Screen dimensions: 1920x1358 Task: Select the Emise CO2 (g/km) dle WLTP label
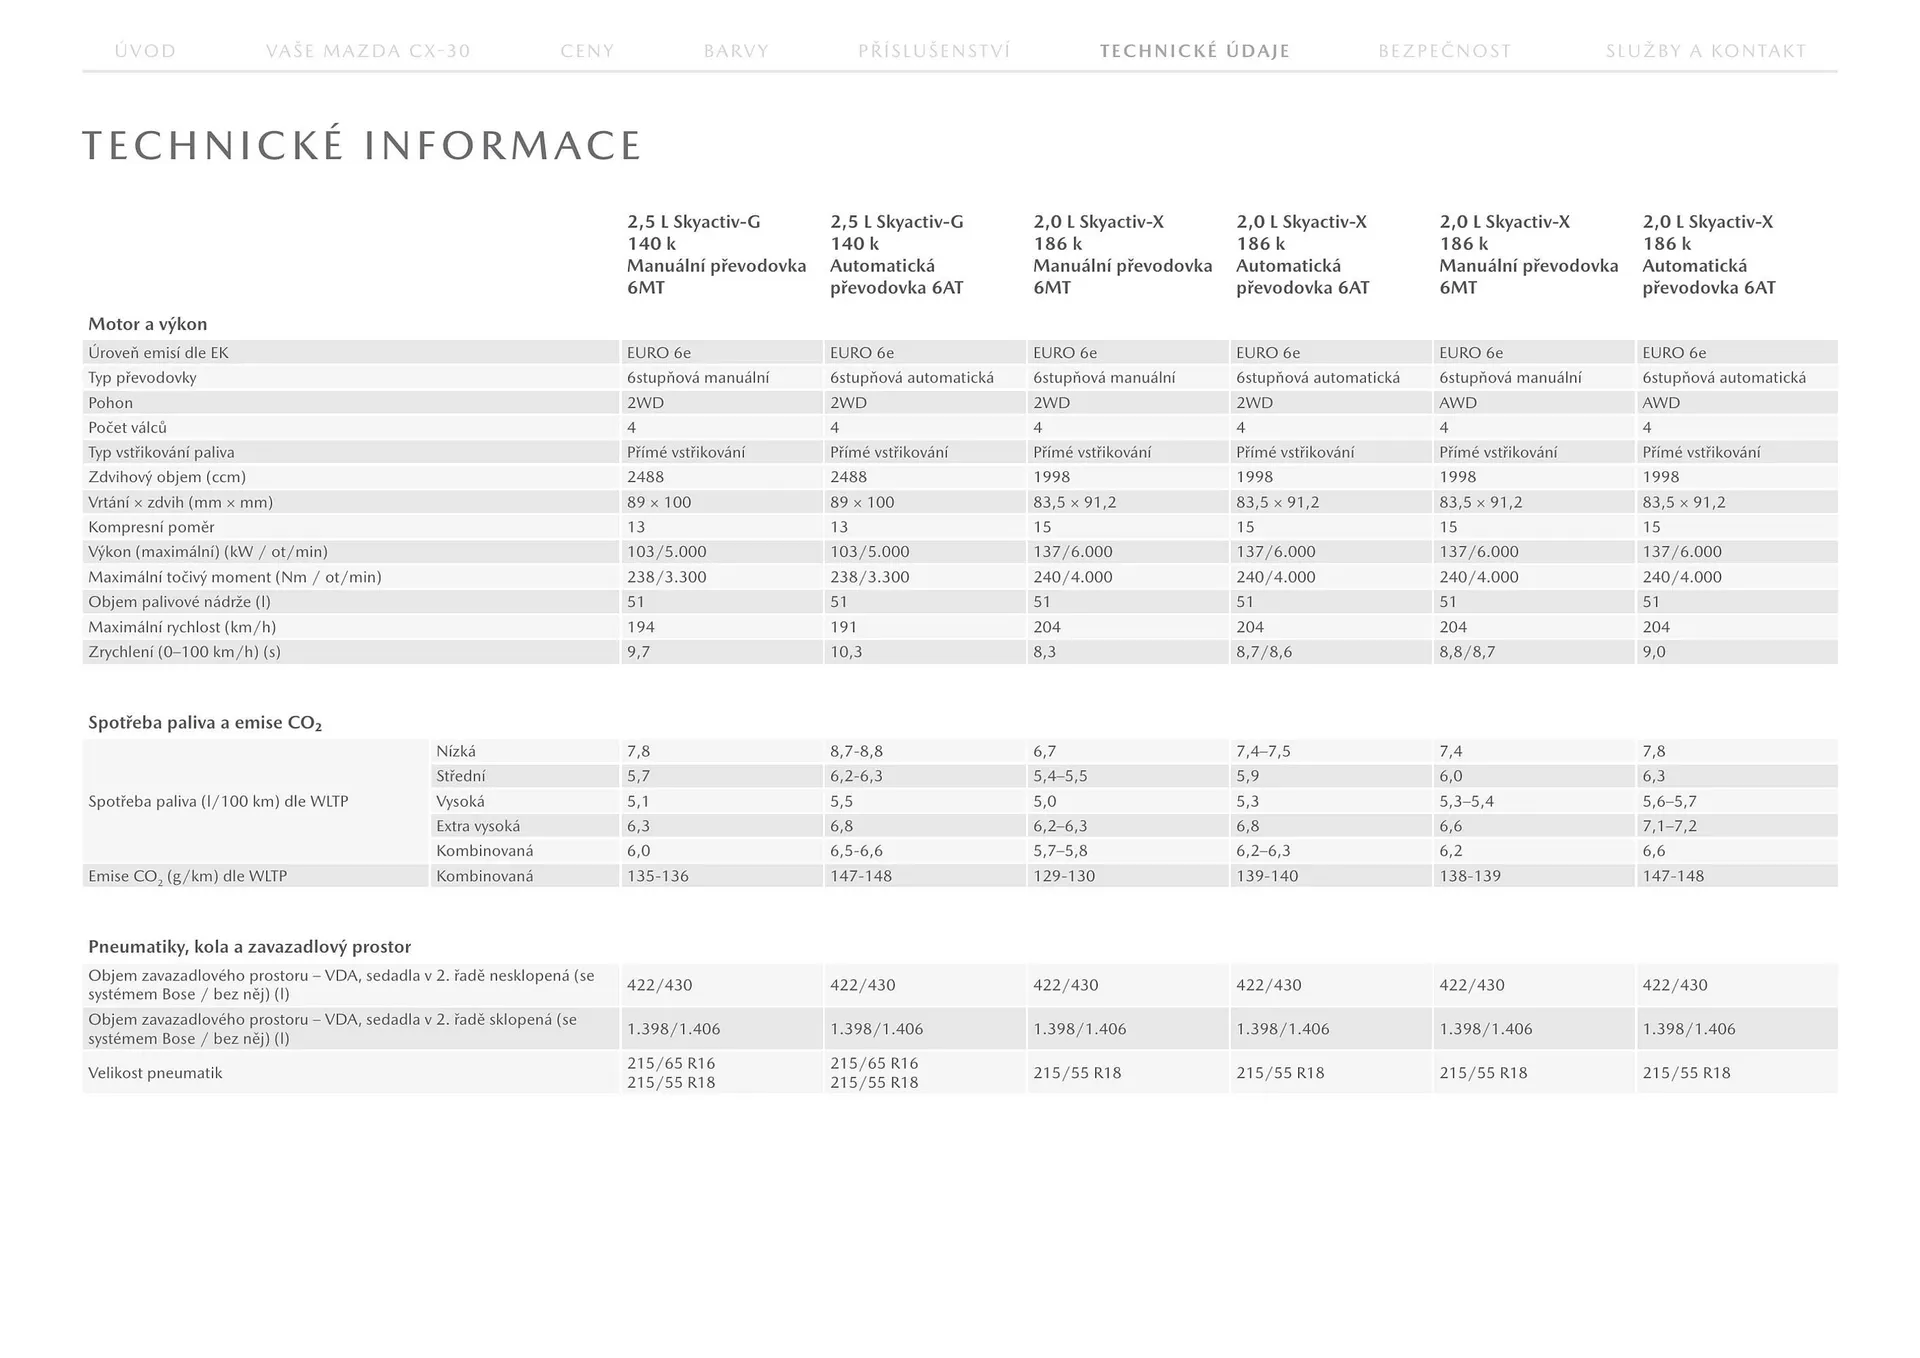[x=187, y=876]
